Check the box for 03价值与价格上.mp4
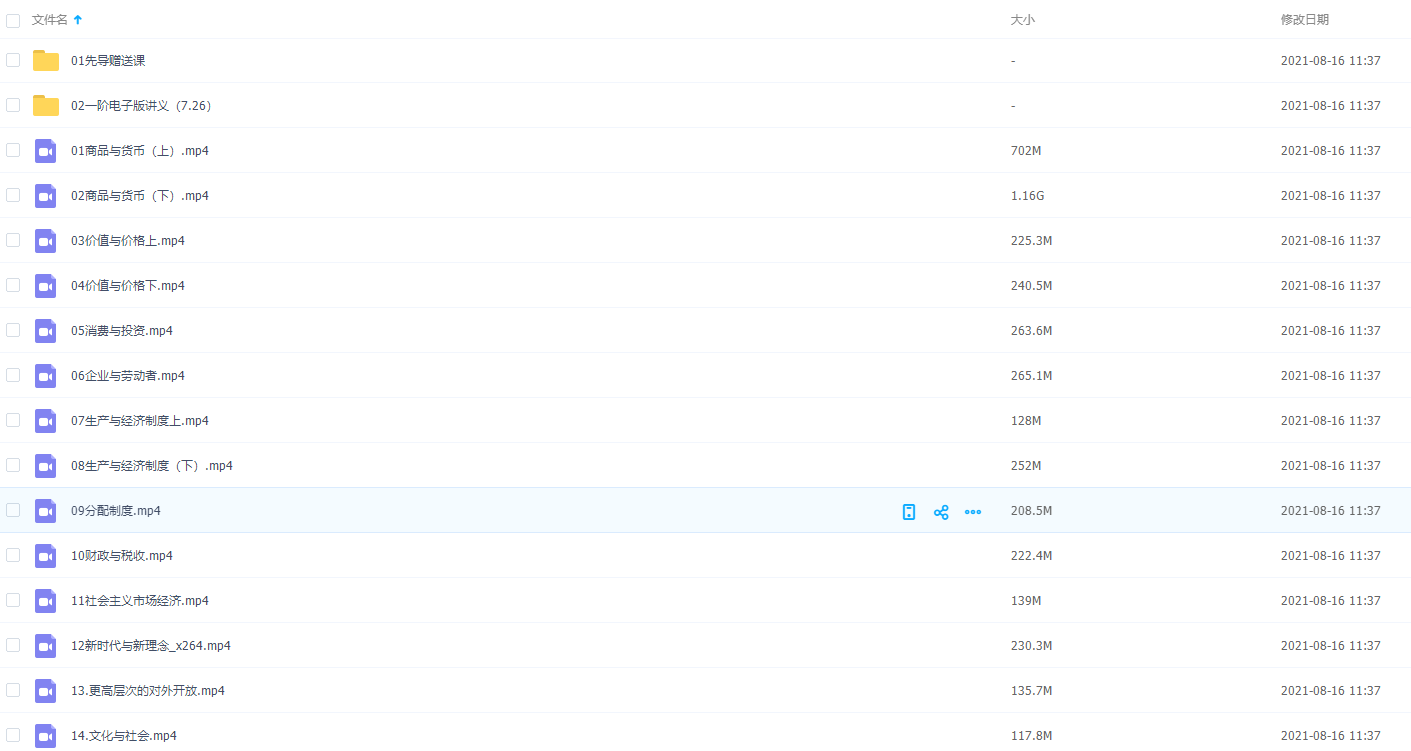 click(x=13, y=240)
